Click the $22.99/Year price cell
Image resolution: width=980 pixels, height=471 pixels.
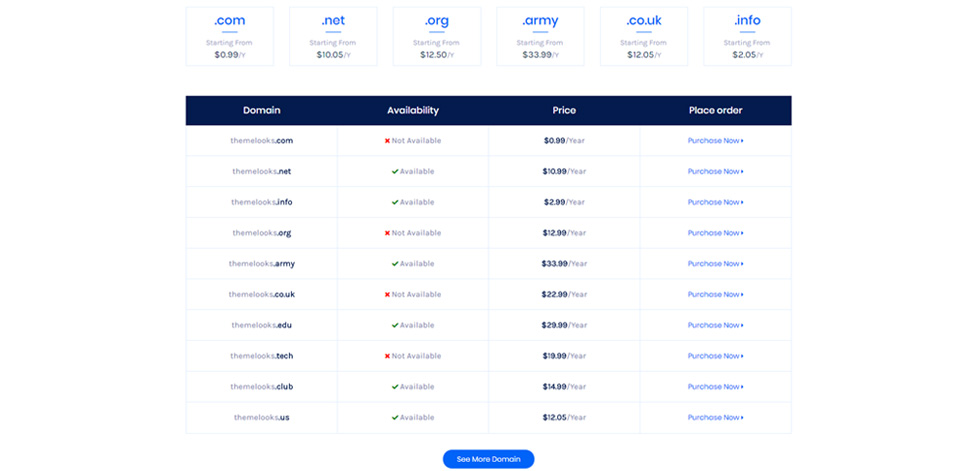point(564,294)
